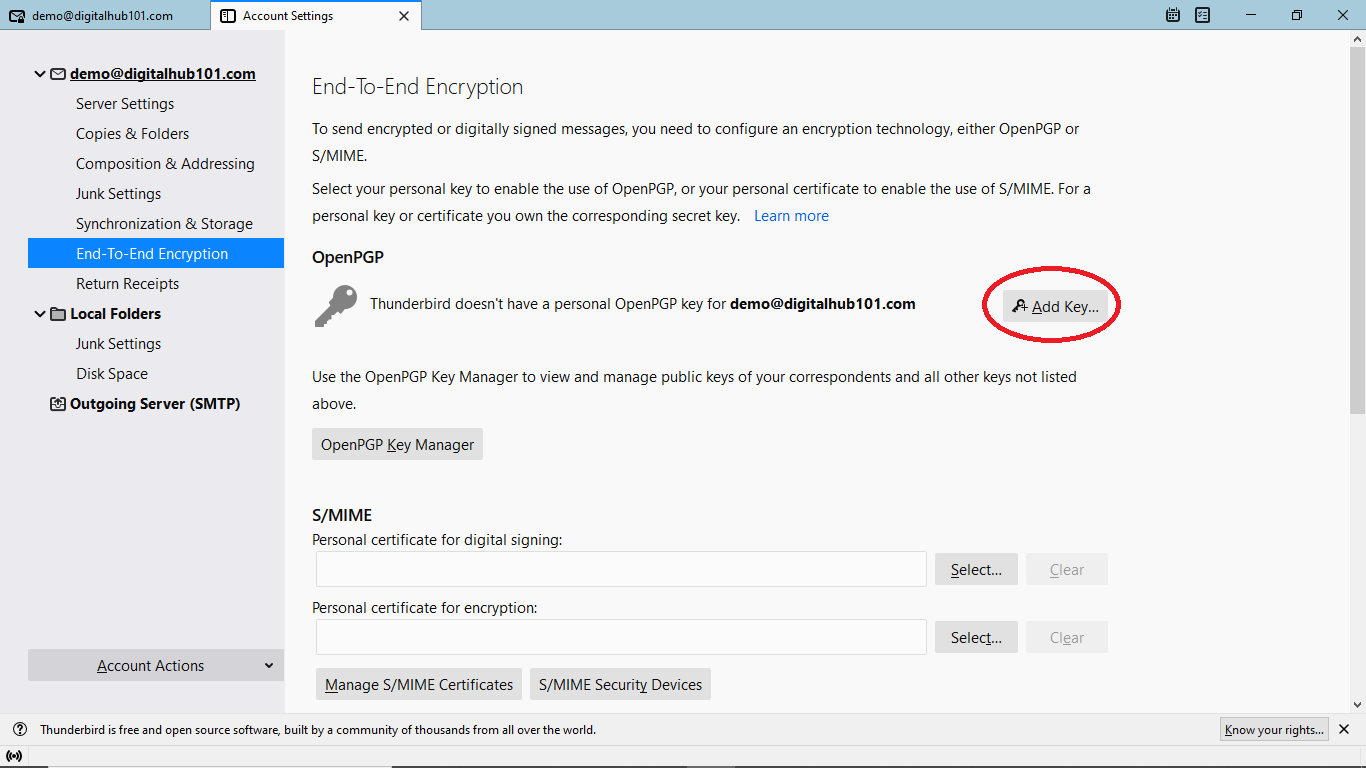The width and height of the screenshot is (1366, 768).
Task: Open Copies & Folders settings
Action: 132,134
